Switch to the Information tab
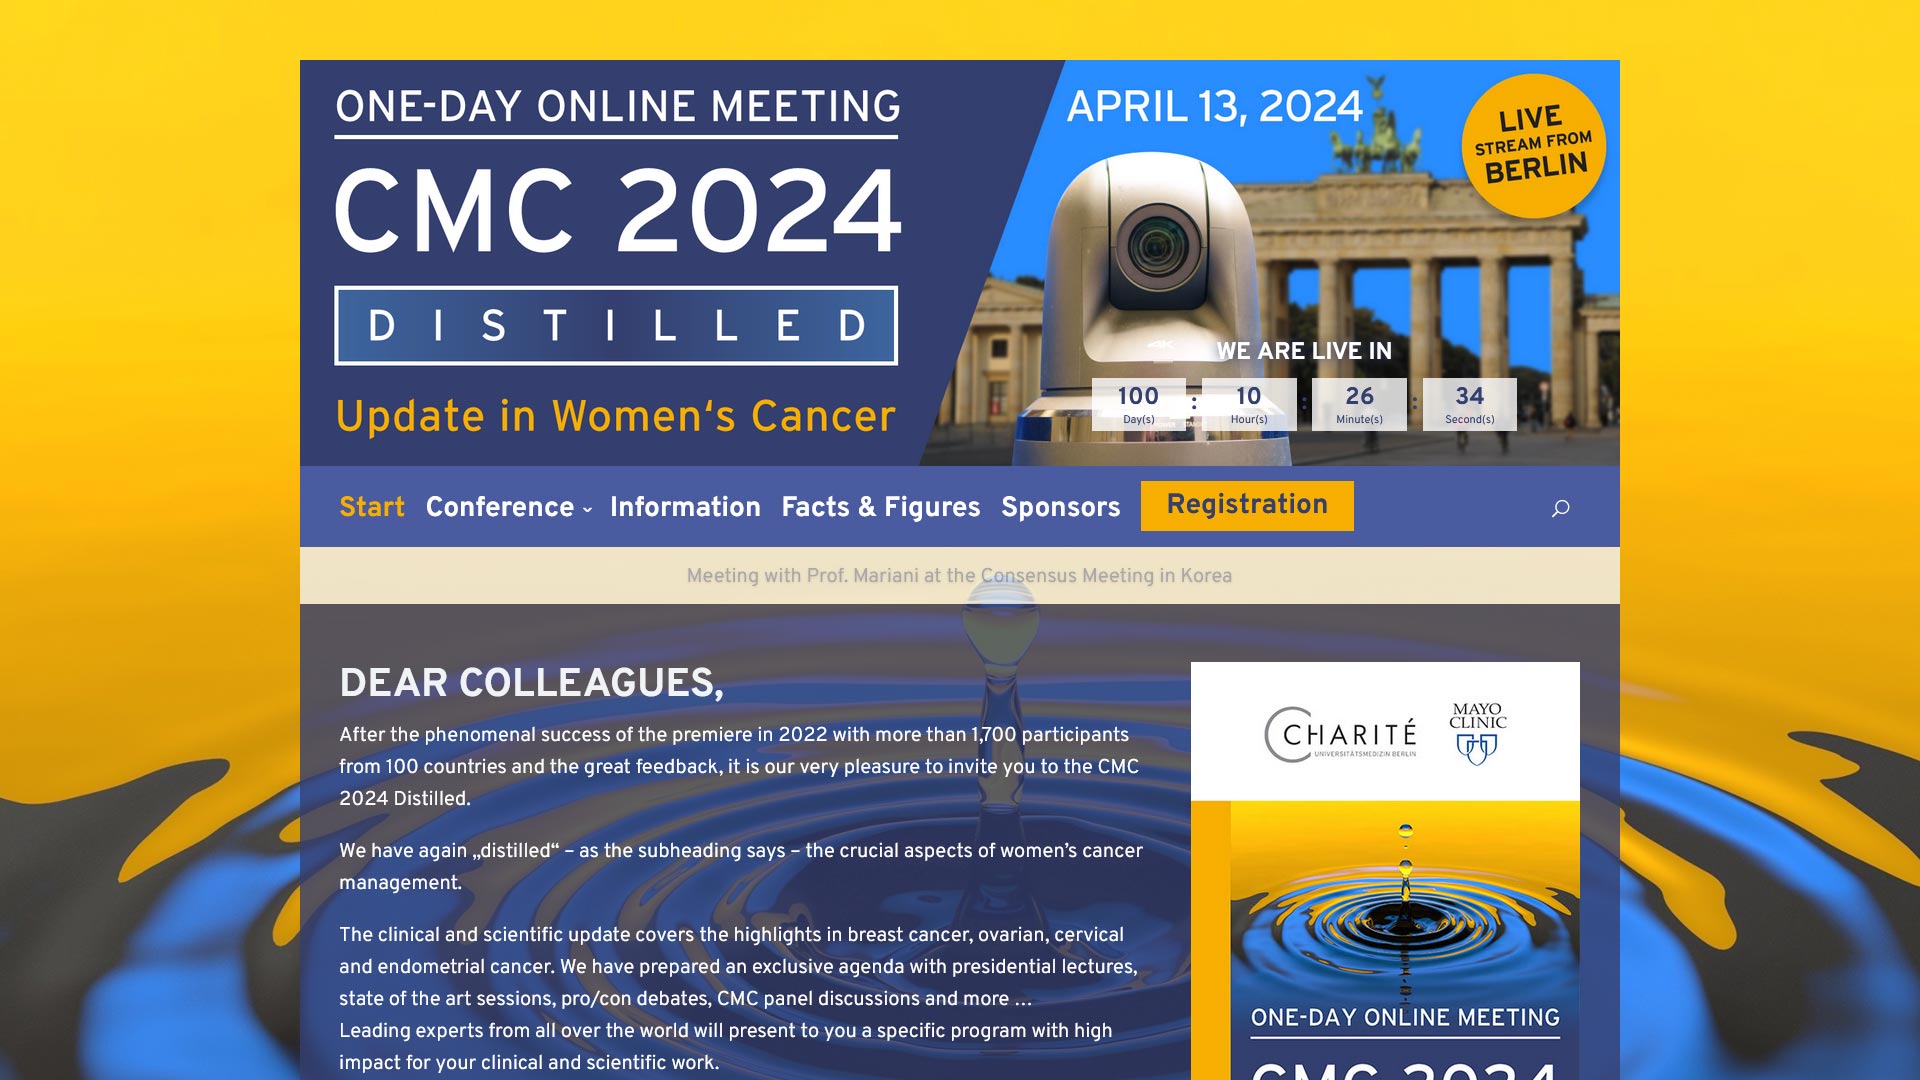The width and height of the screenshot is (1920, 1080). coord(684,508)
